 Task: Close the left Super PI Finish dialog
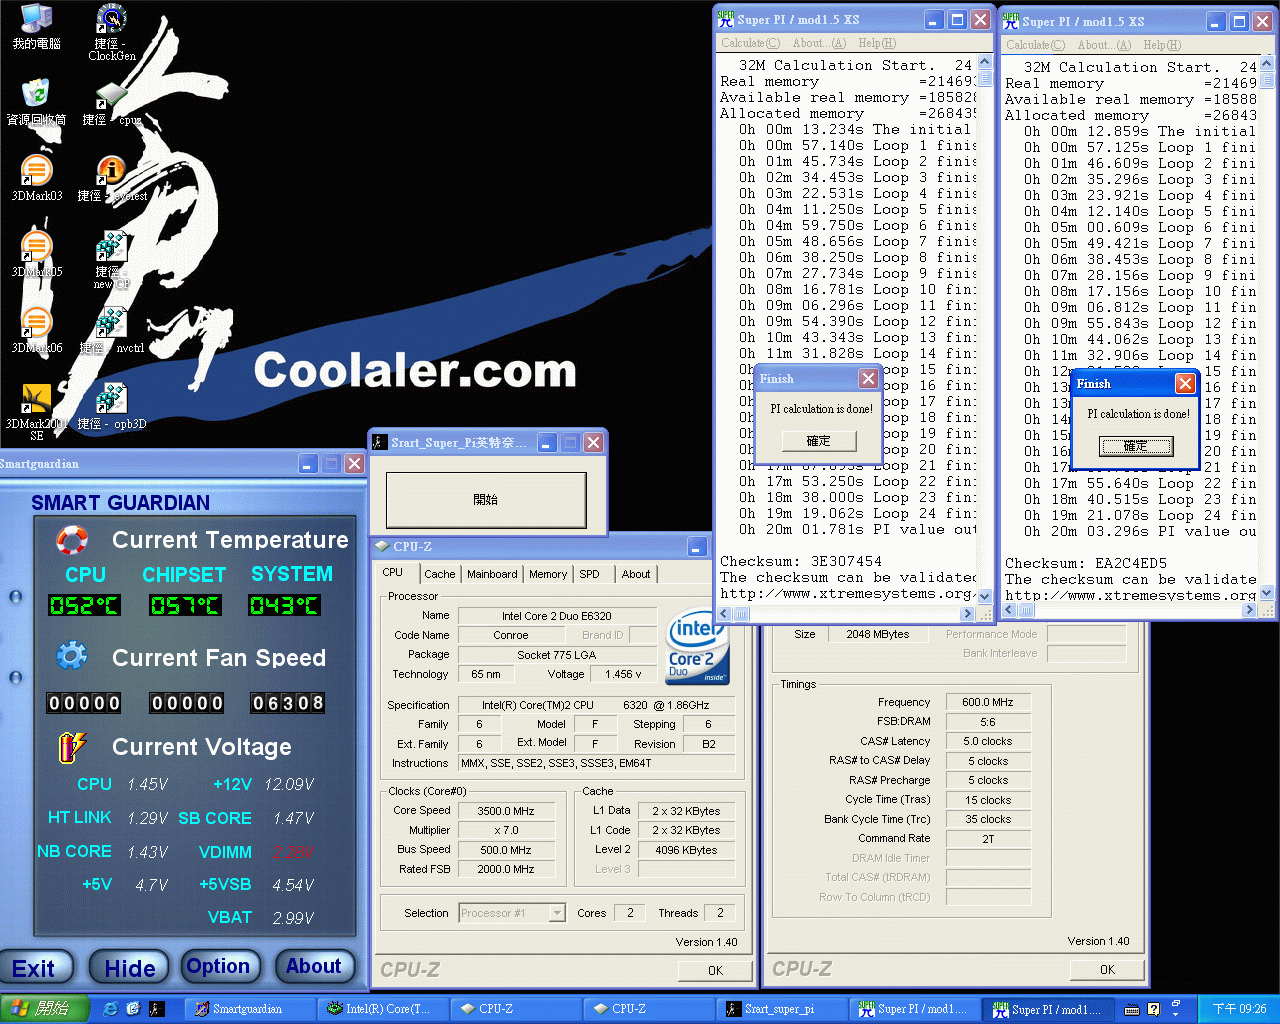tap(869, 378)
